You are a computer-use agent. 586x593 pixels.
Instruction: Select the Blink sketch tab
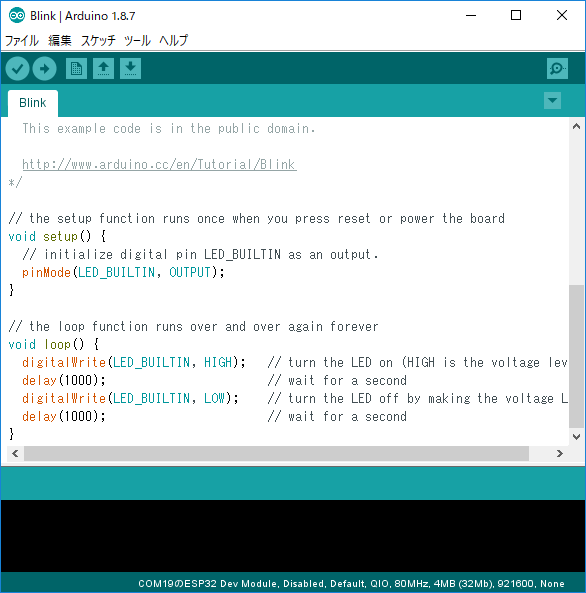click(x=33, y=103)
